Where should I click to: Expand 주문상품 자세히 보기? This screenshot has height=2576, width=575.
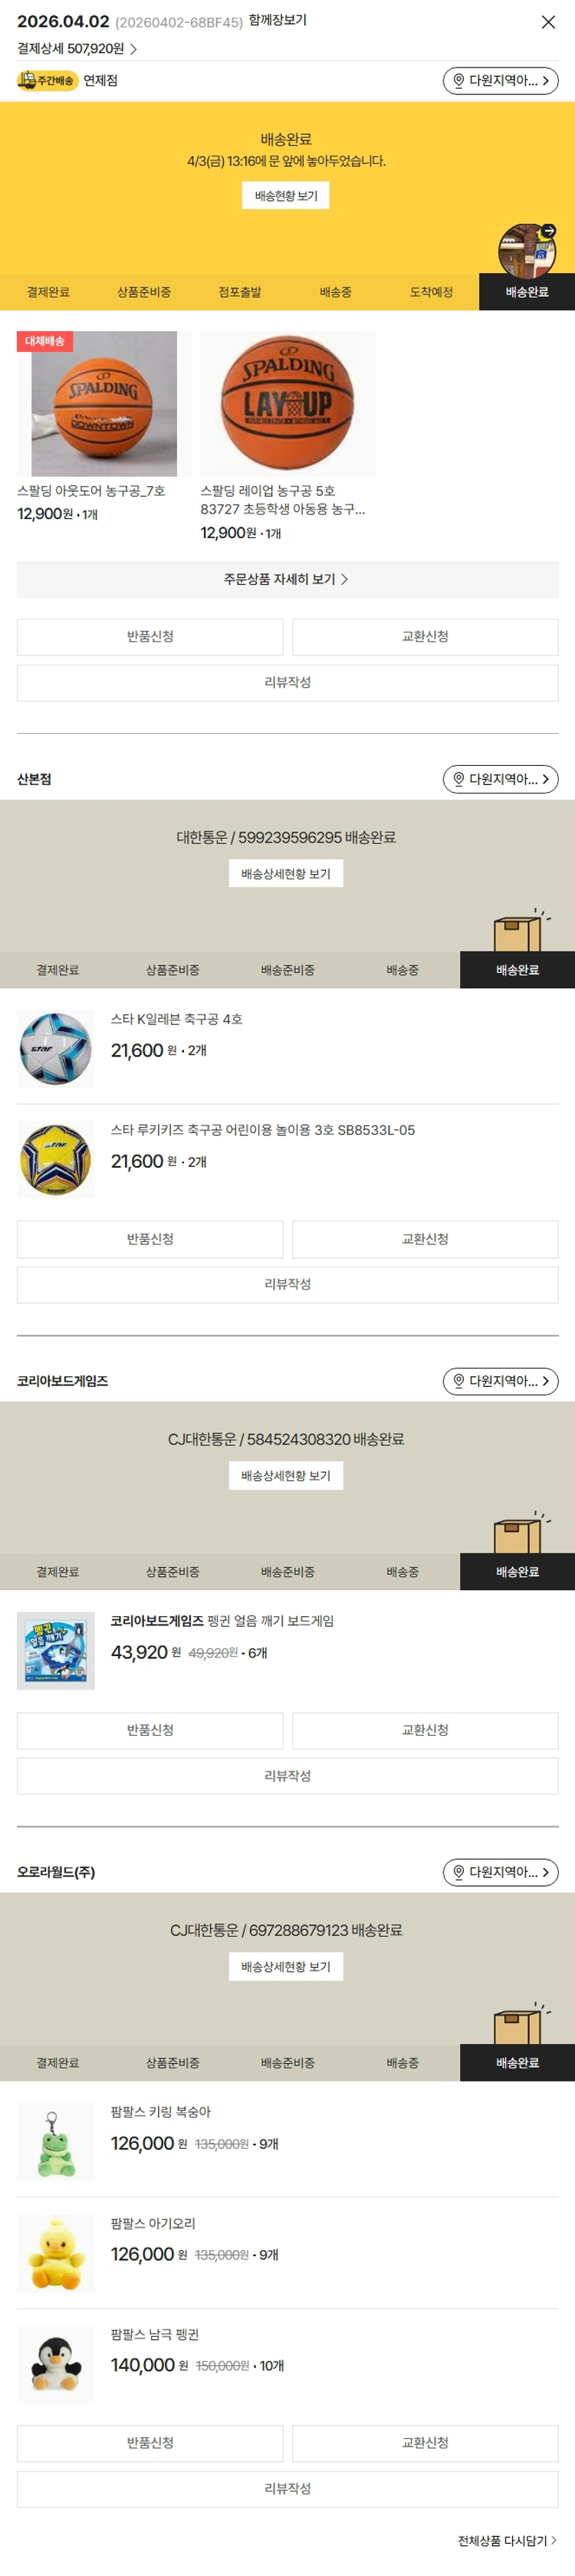(287, 579)
